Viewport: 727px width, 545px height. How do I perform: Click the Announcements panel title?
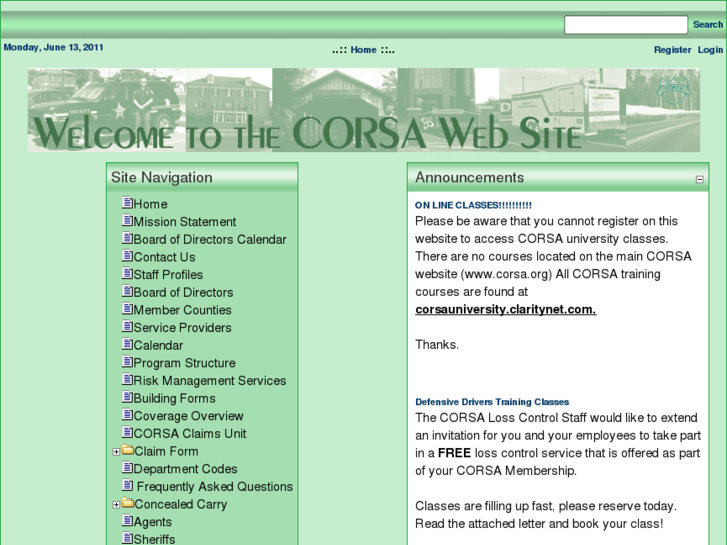pos(469,177)
